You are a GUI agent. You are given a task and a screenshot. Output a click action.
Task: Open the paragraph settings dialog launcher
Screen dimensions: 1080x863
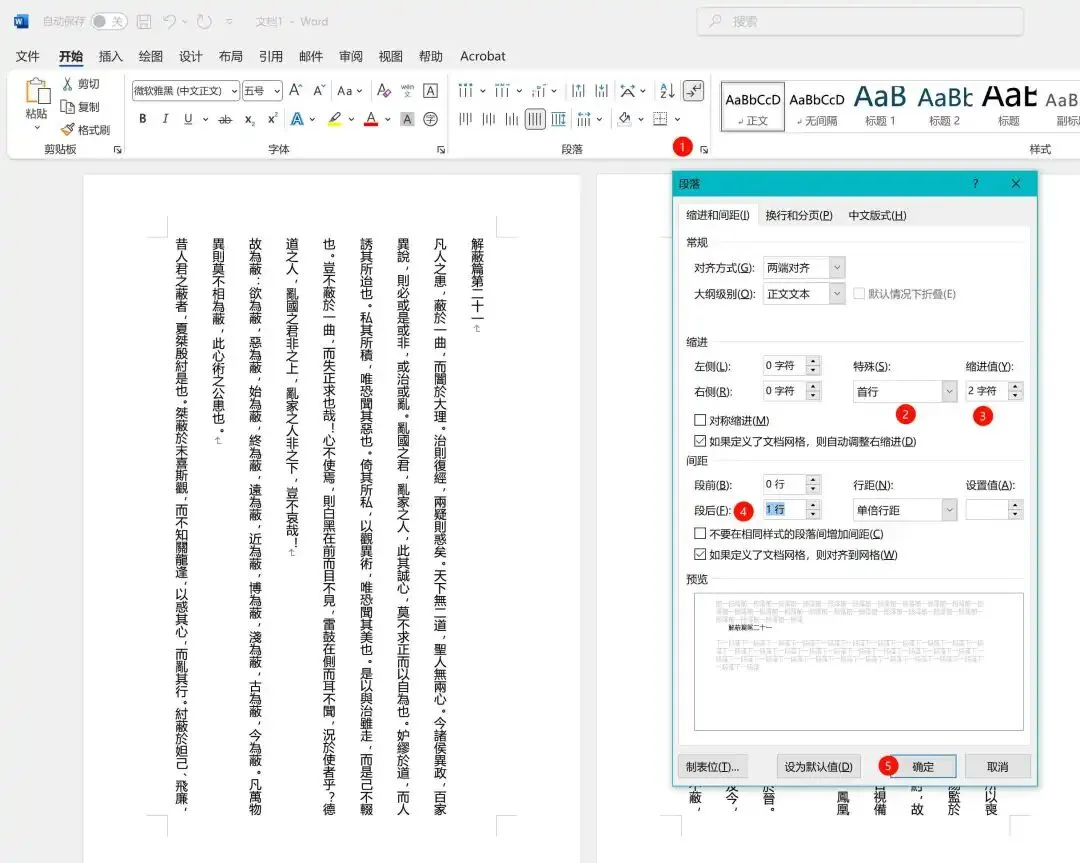click(x=704, y=149)
